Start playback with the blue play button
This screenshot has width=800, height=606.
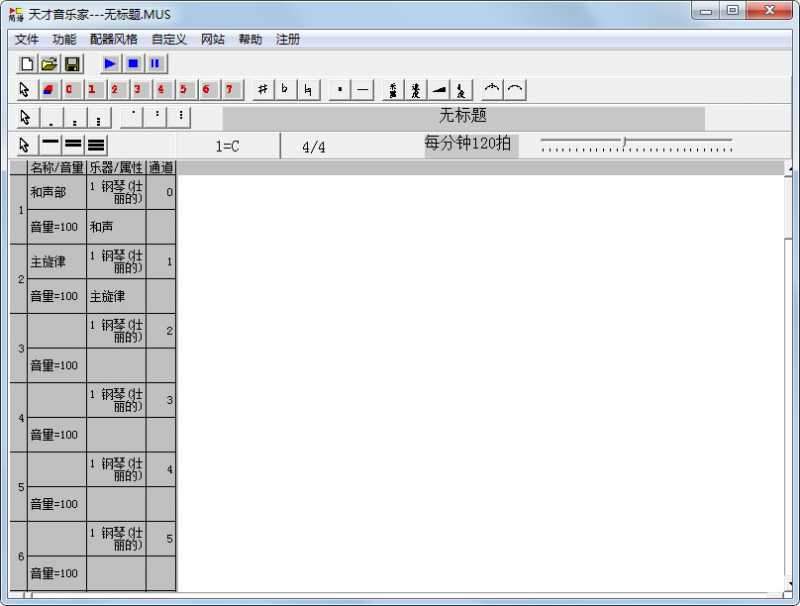click(x=110, y=64)
